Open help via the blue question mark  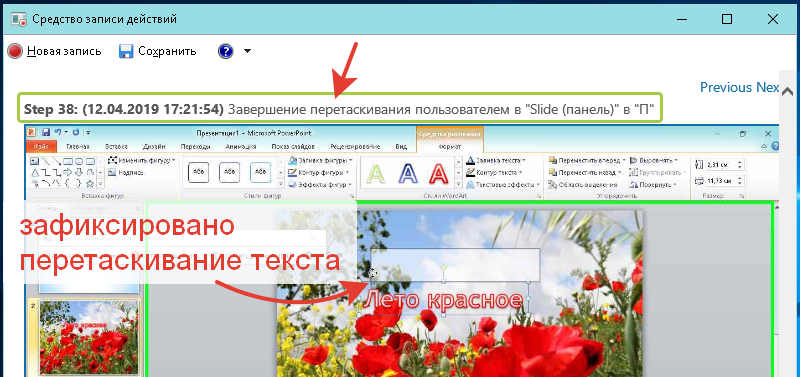click(226, 51)
